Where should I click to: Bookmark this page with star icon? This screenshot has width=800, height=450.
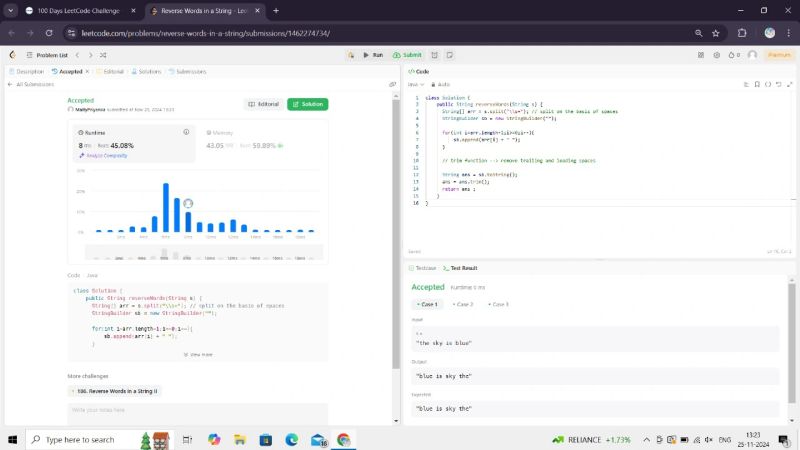716,33
